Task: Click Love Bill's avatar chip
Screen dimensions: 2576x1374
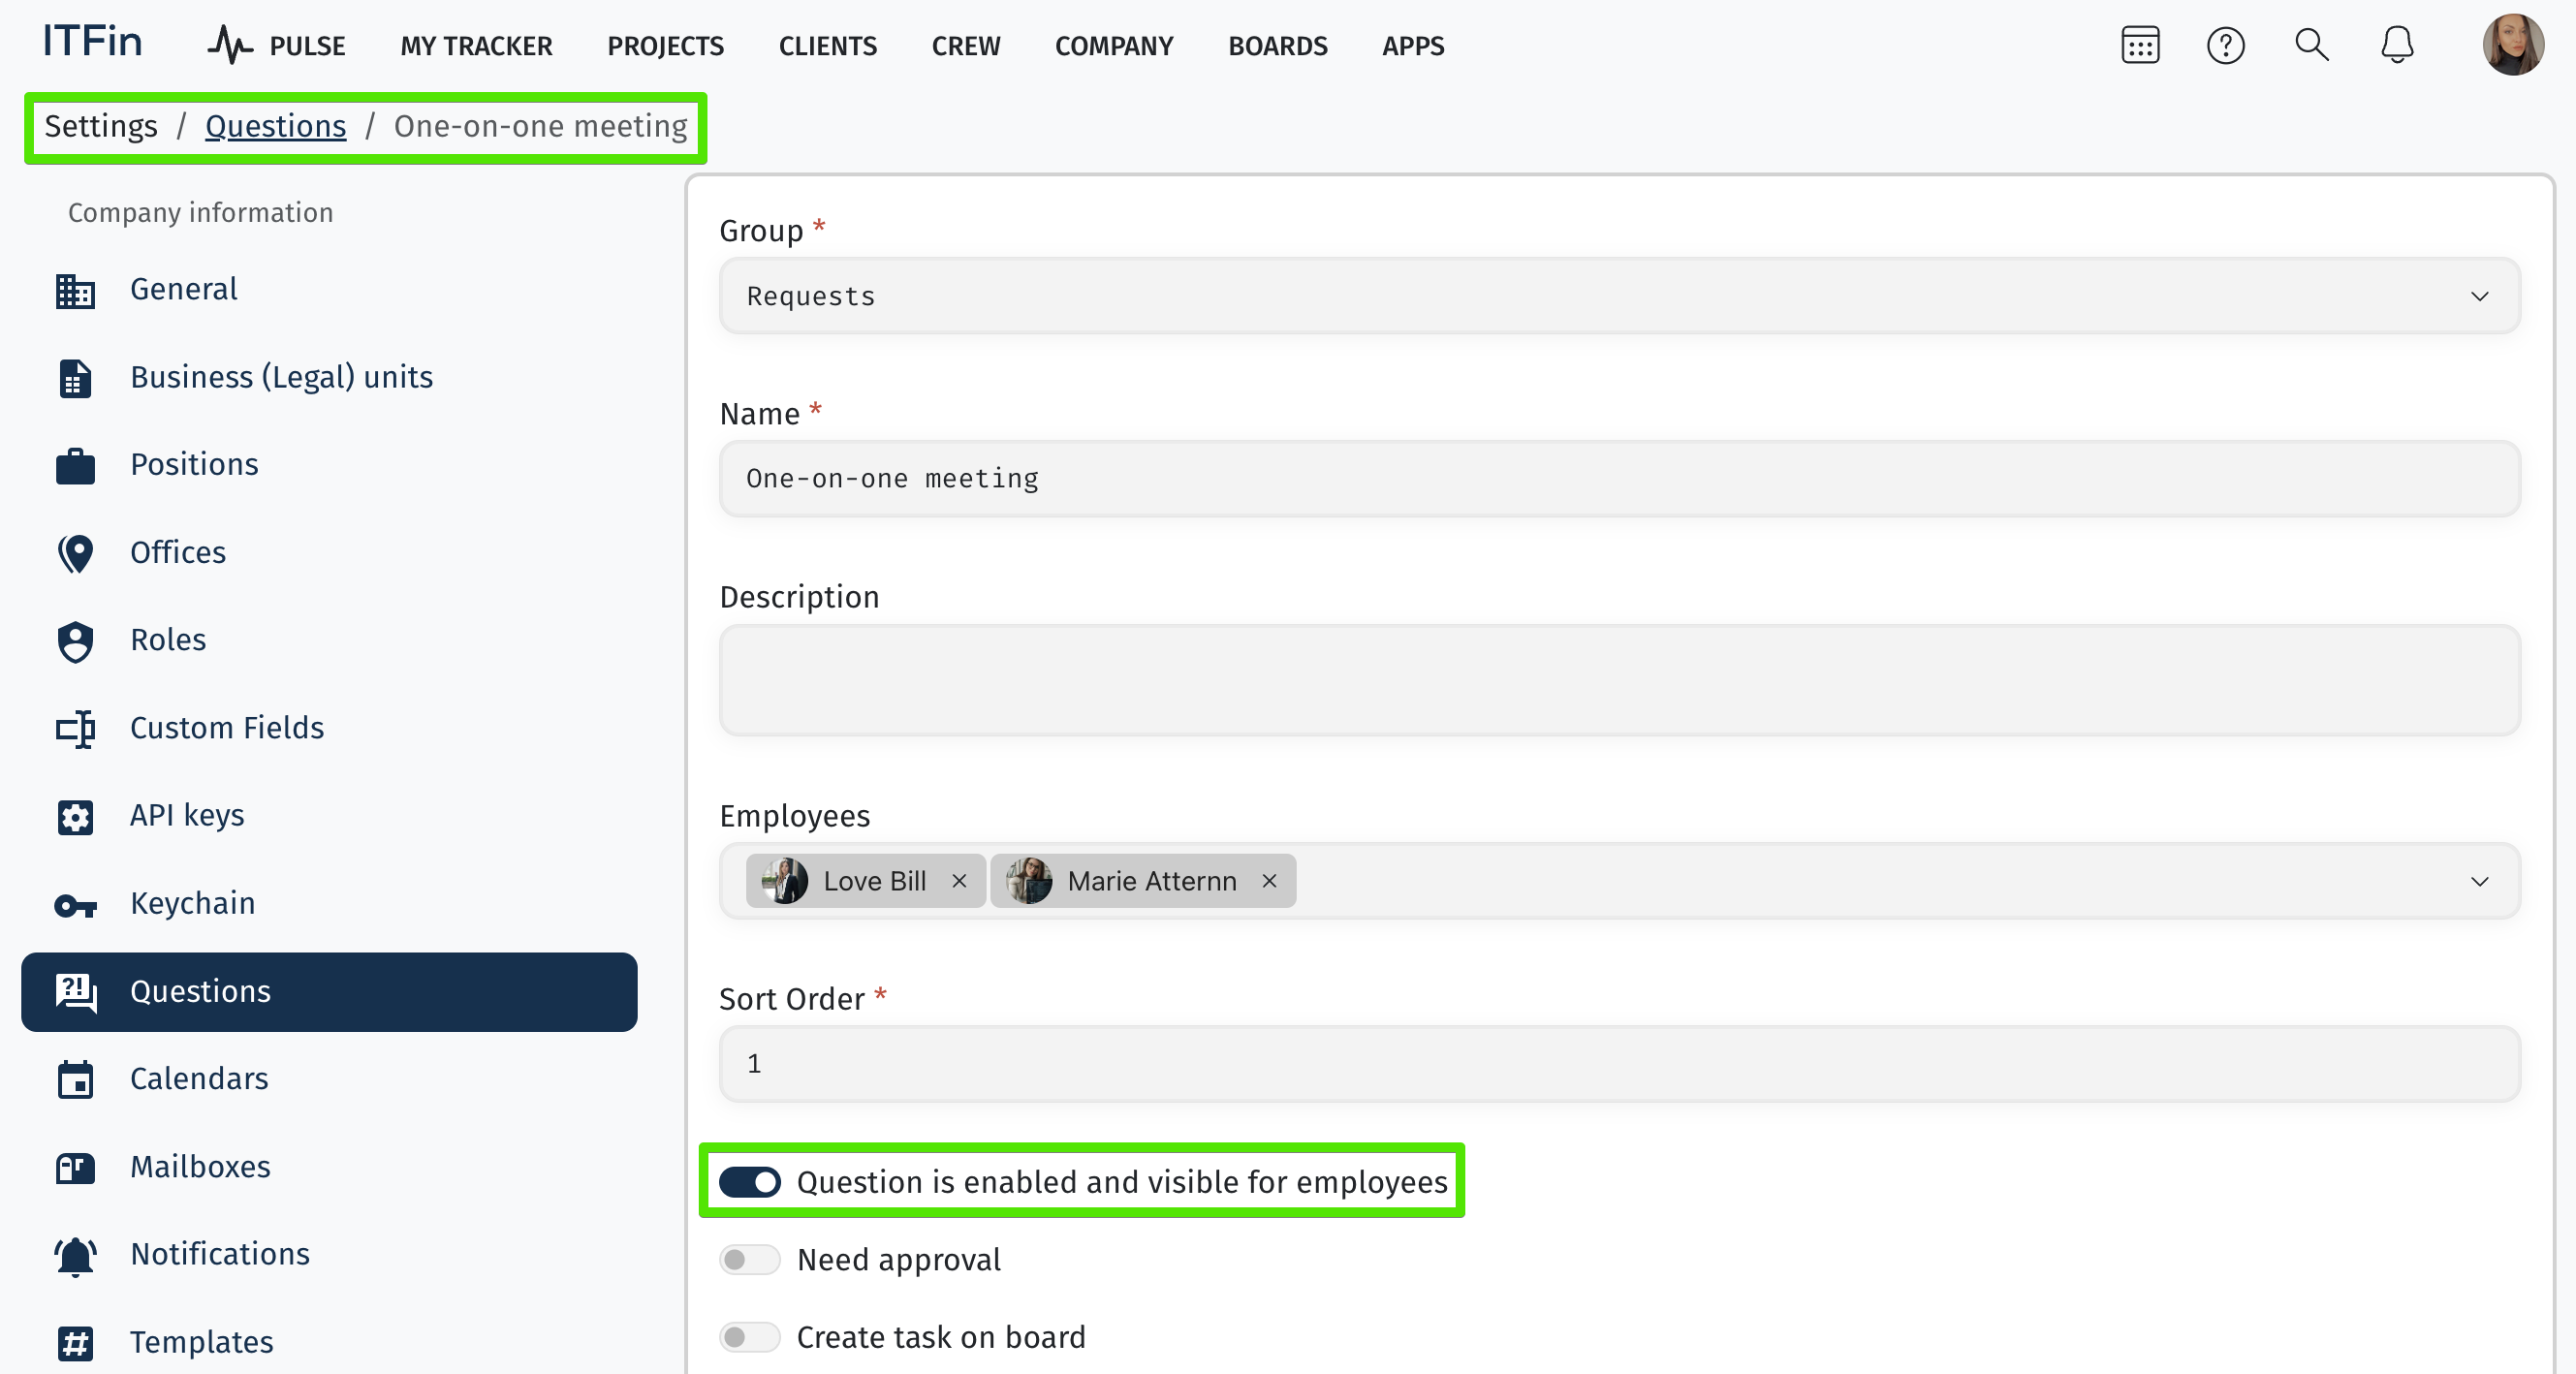Action: (x=784, y=881)
